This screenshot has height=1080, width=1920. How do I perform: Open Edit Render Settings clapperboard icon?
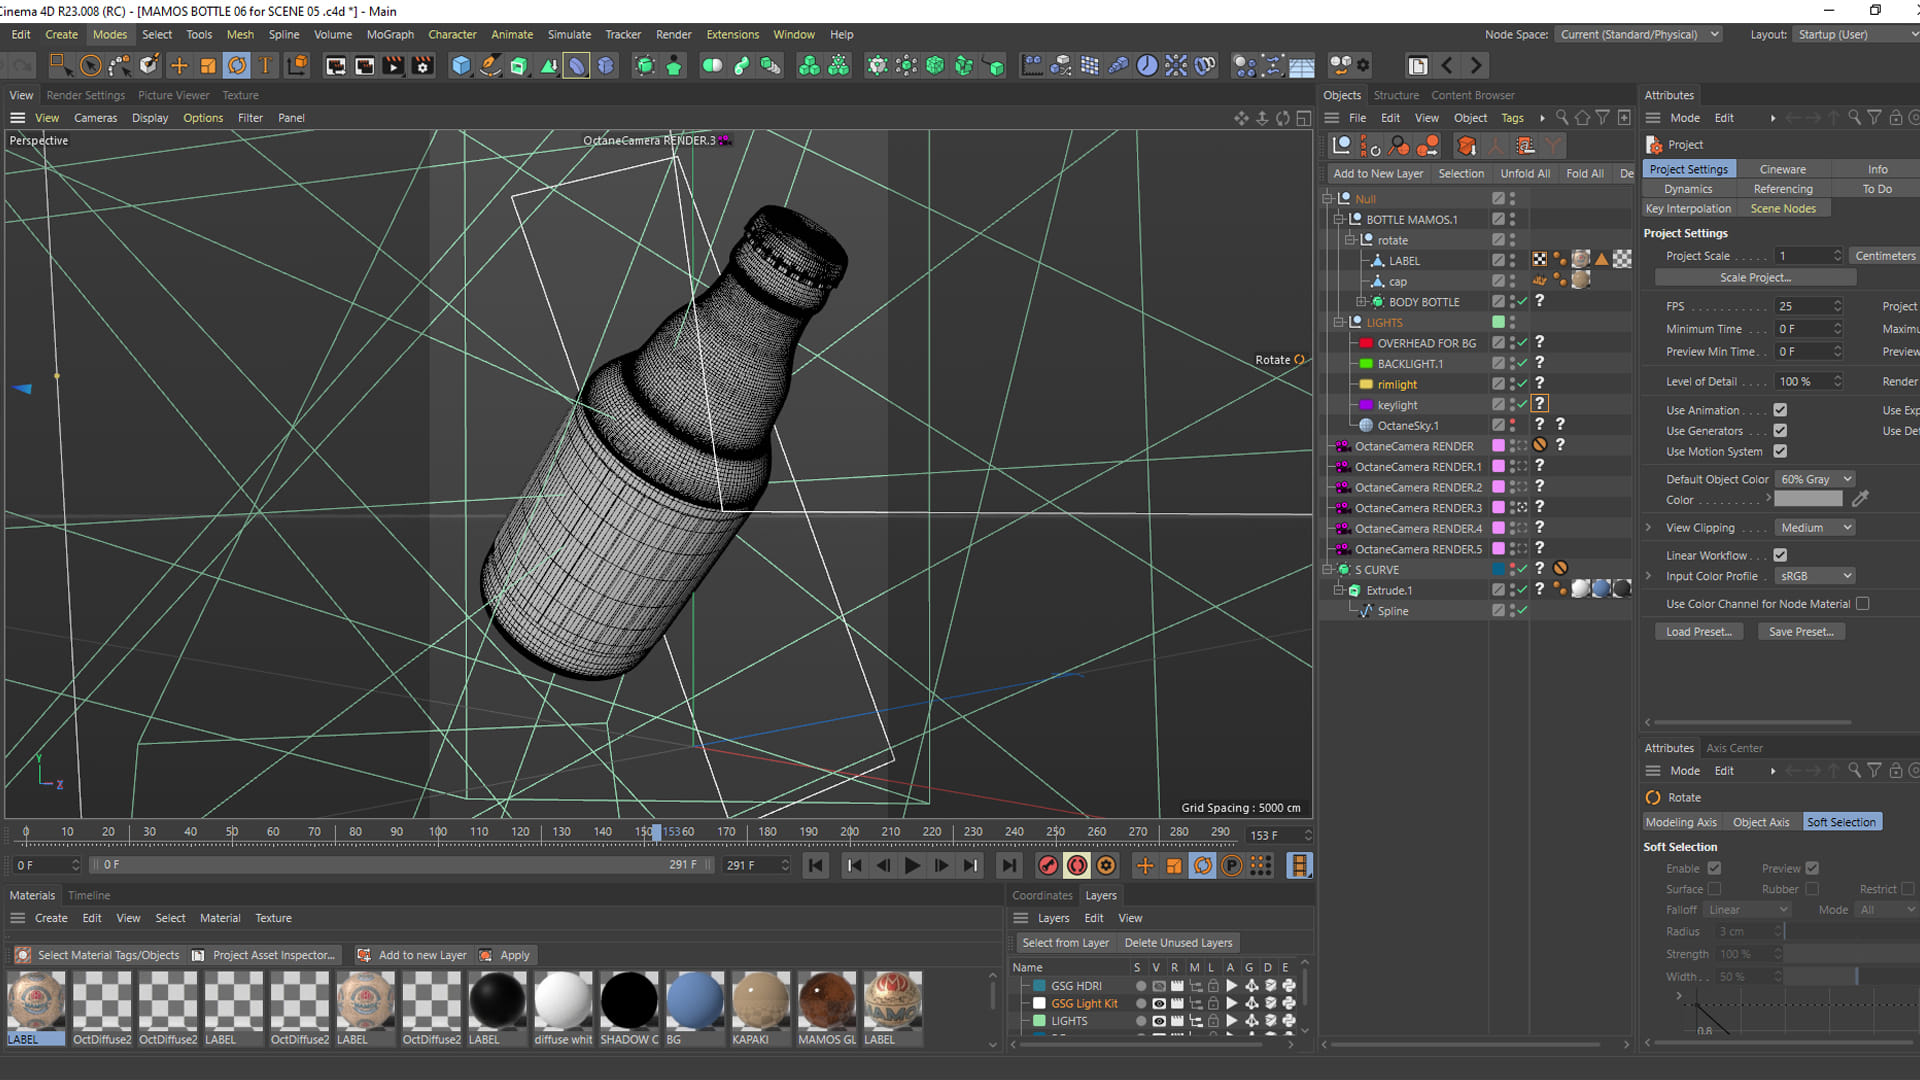click(423, 66)
